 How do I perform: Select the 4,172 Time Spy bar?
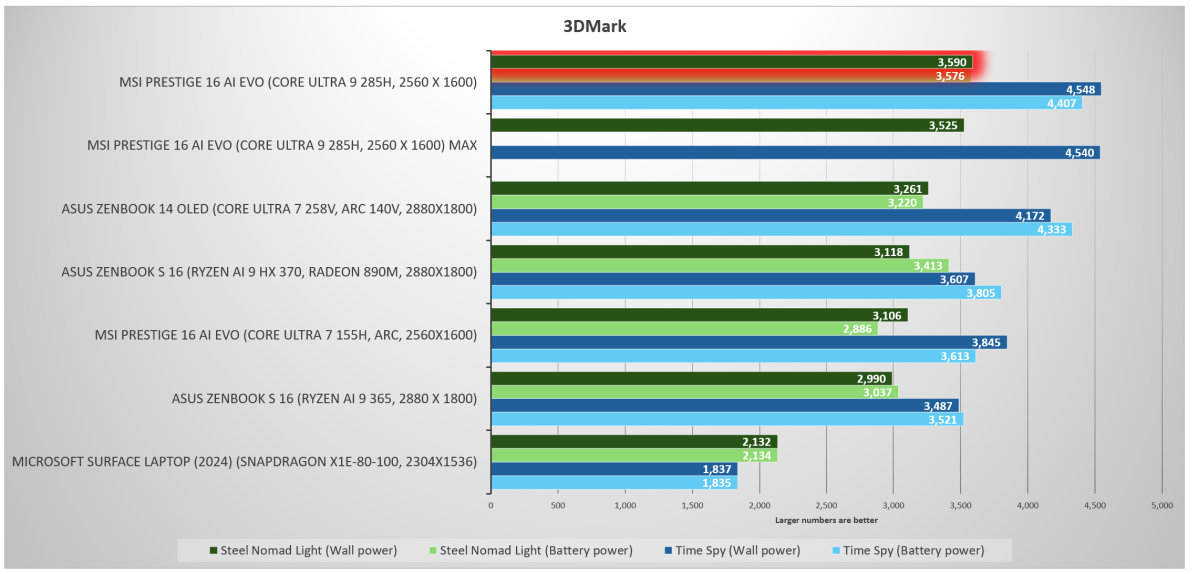(771, 216)
